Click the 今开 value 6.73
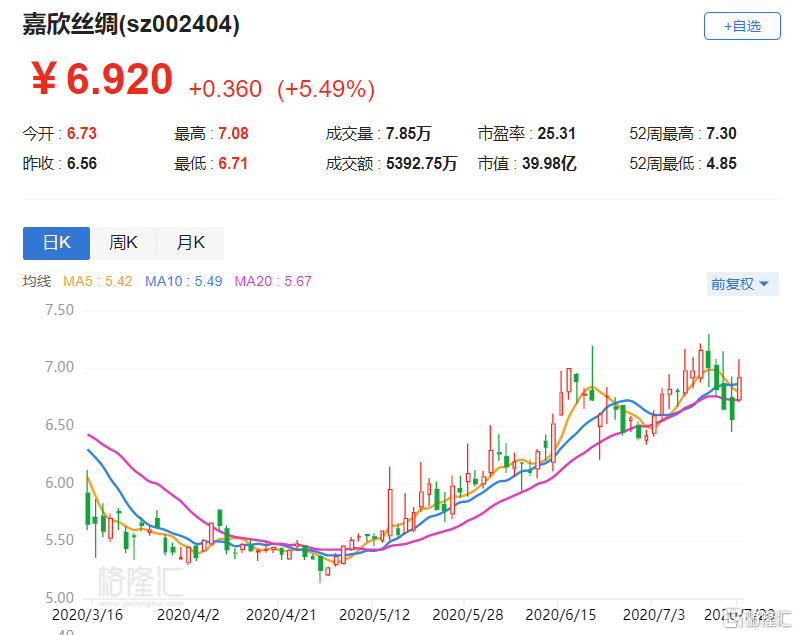 tap(82, 133)
